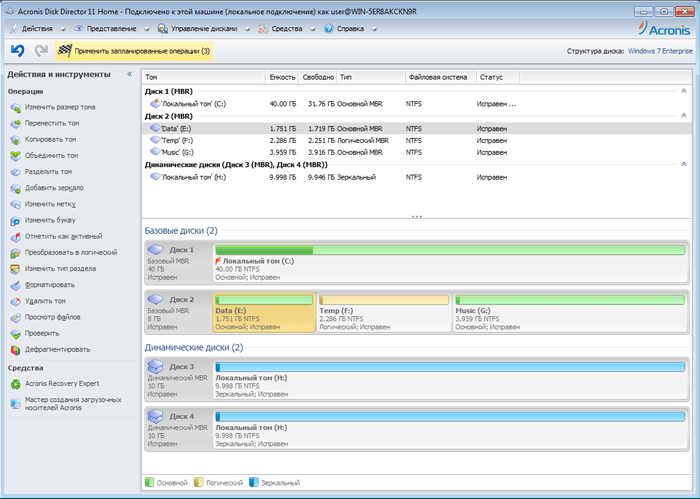Click the 'Изменить размер тома' icon
Screen dimensions: 700x499
(16, 108)
